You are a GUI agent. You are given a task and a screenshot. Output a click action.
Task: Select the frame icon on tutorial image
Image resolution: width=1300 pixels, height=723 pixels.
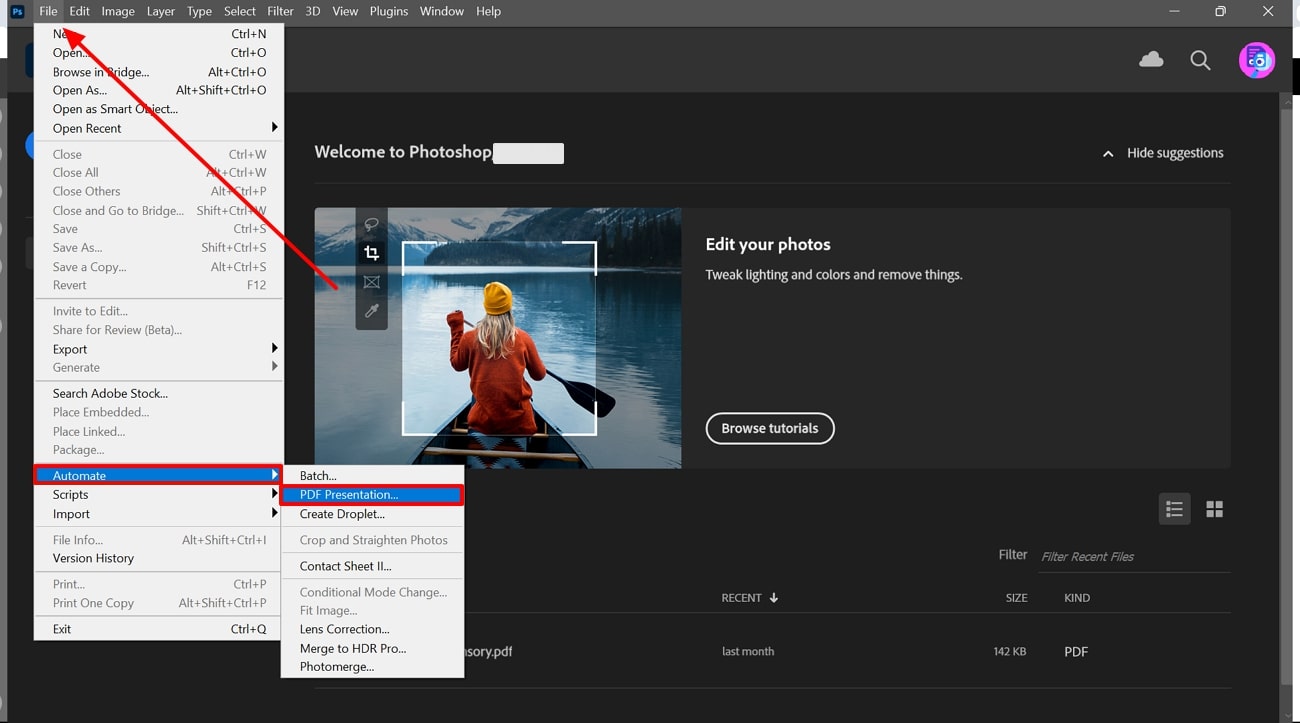(371, 282)
